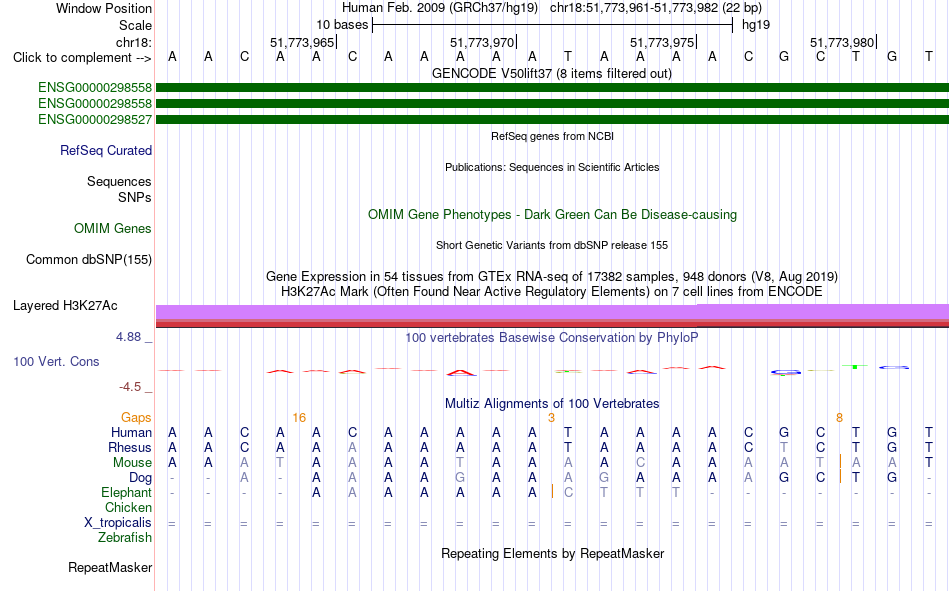Click the orange Gaps row label
950x591 pixels.
point(136,418)
